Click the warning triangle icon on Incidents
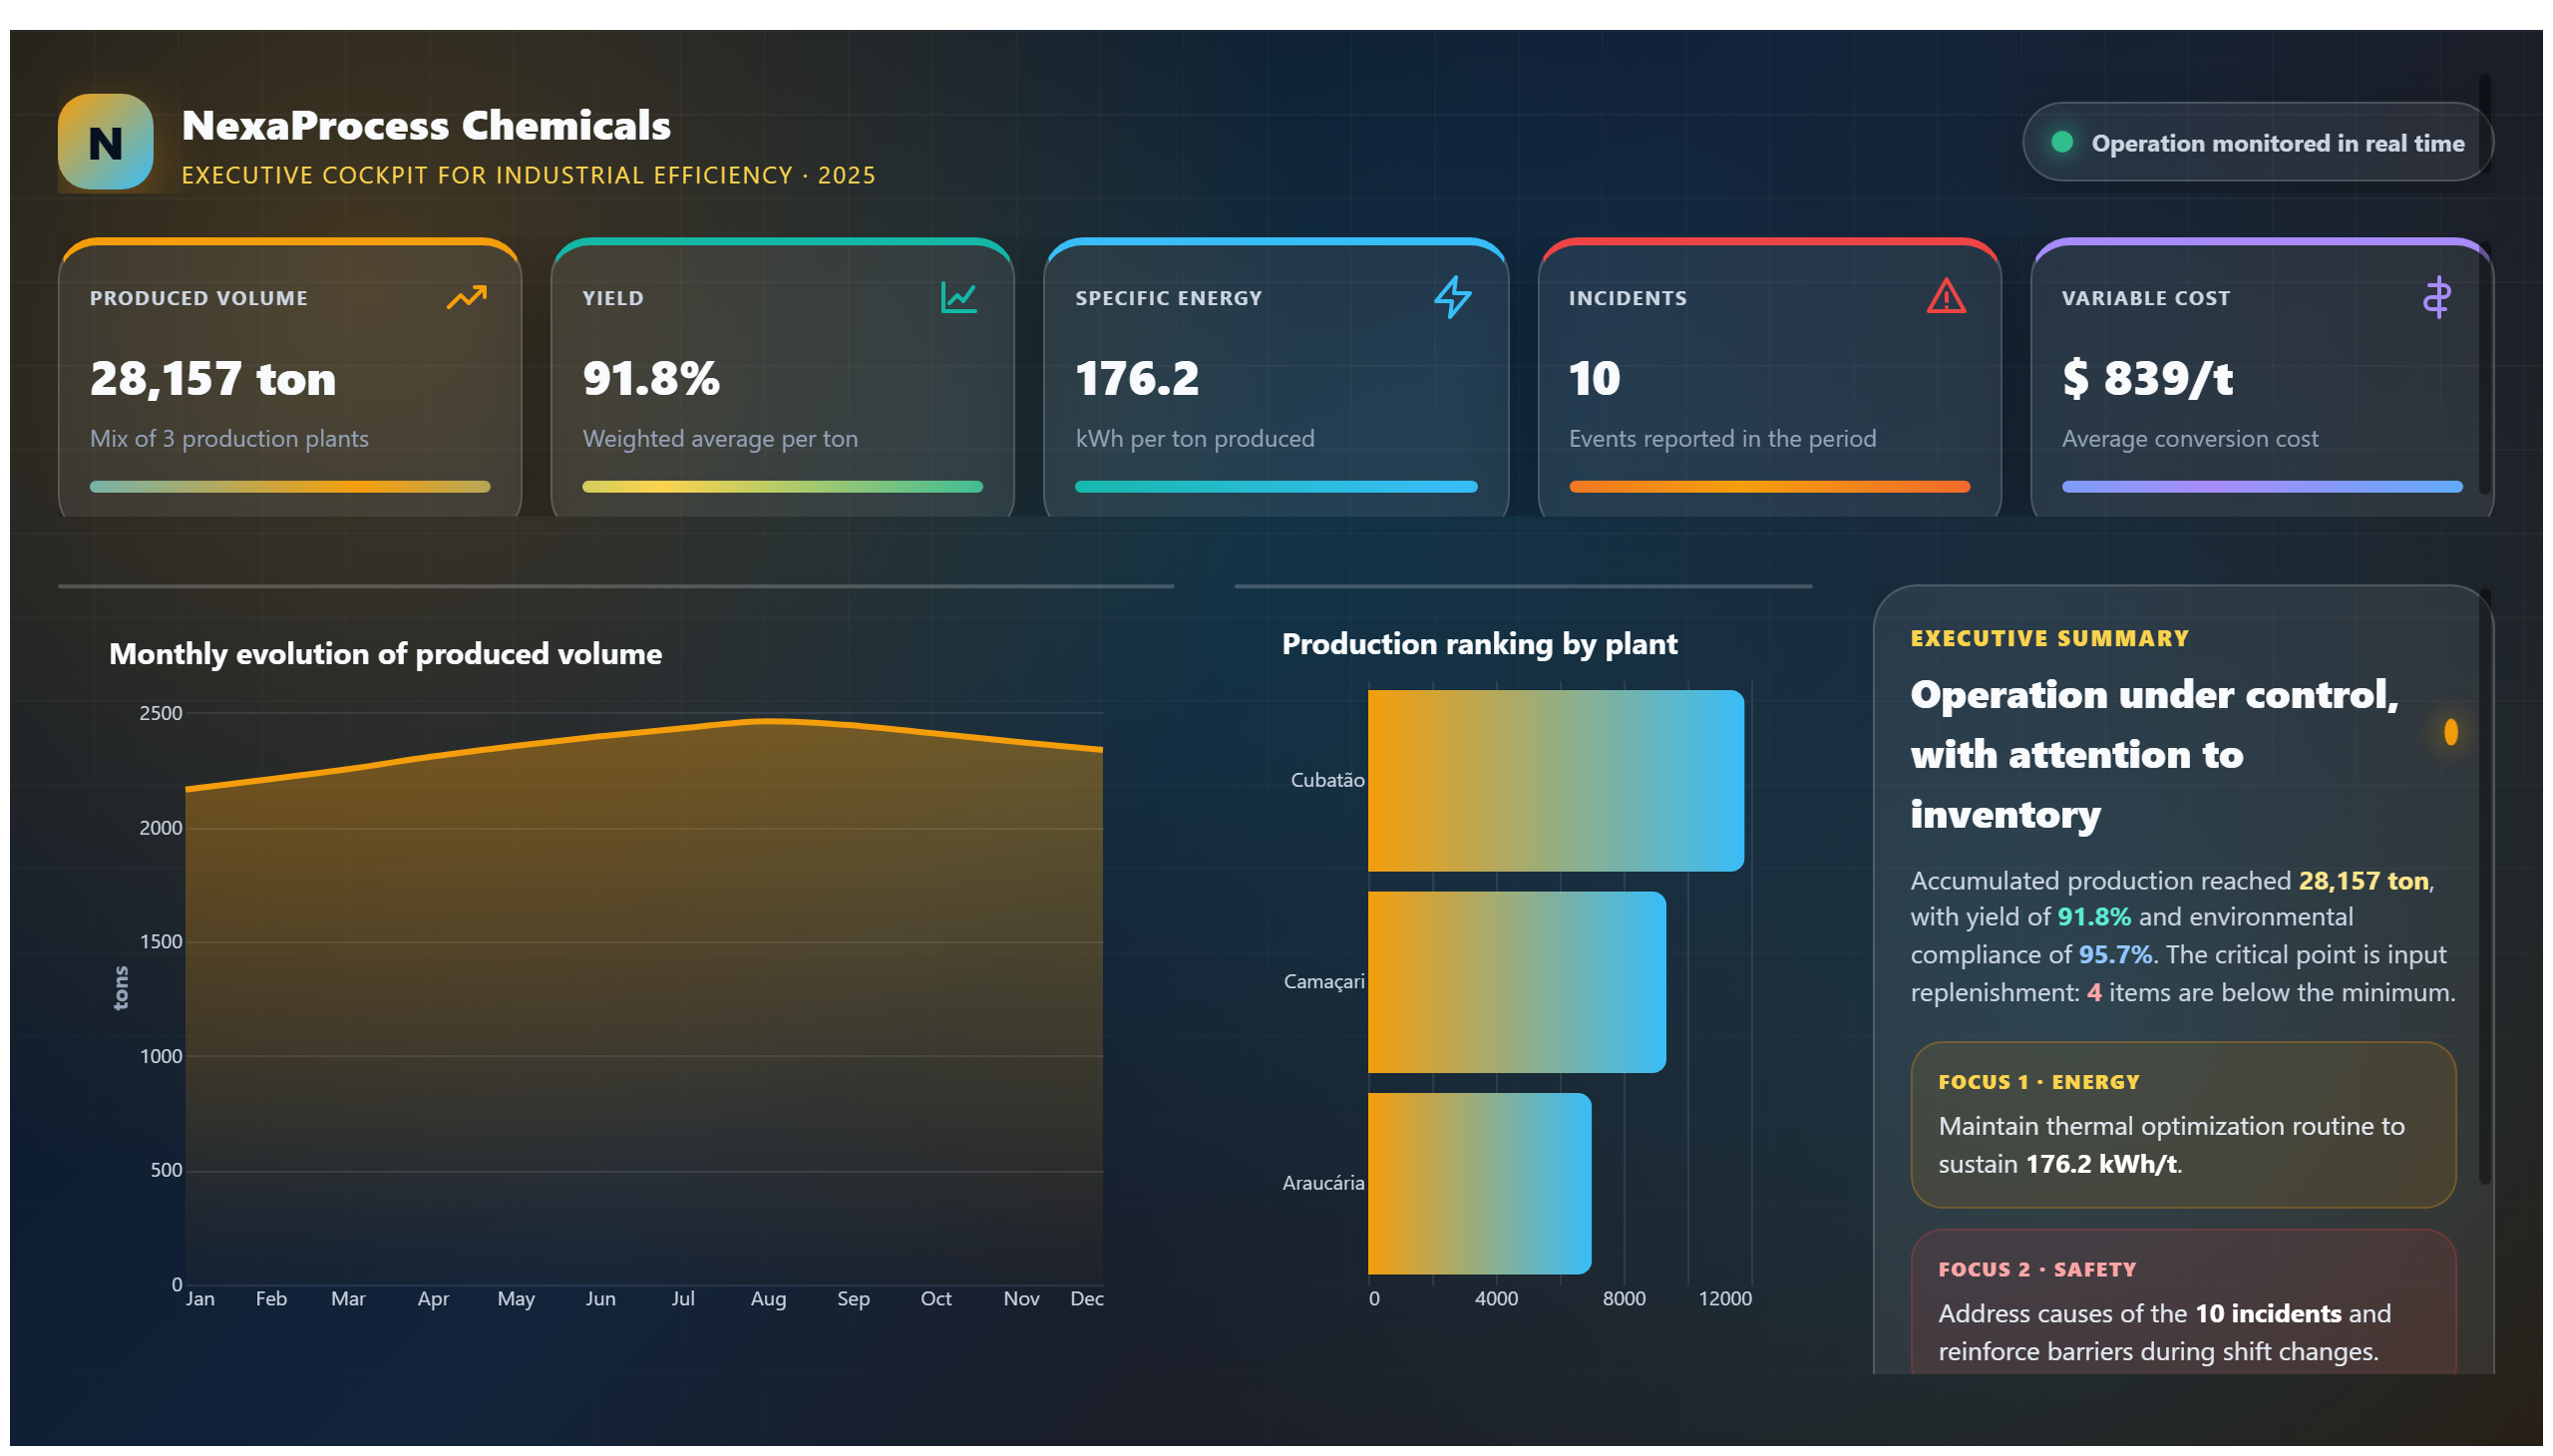The width and height of the screenshot is (2553, 1456). tap(1945, 297)
